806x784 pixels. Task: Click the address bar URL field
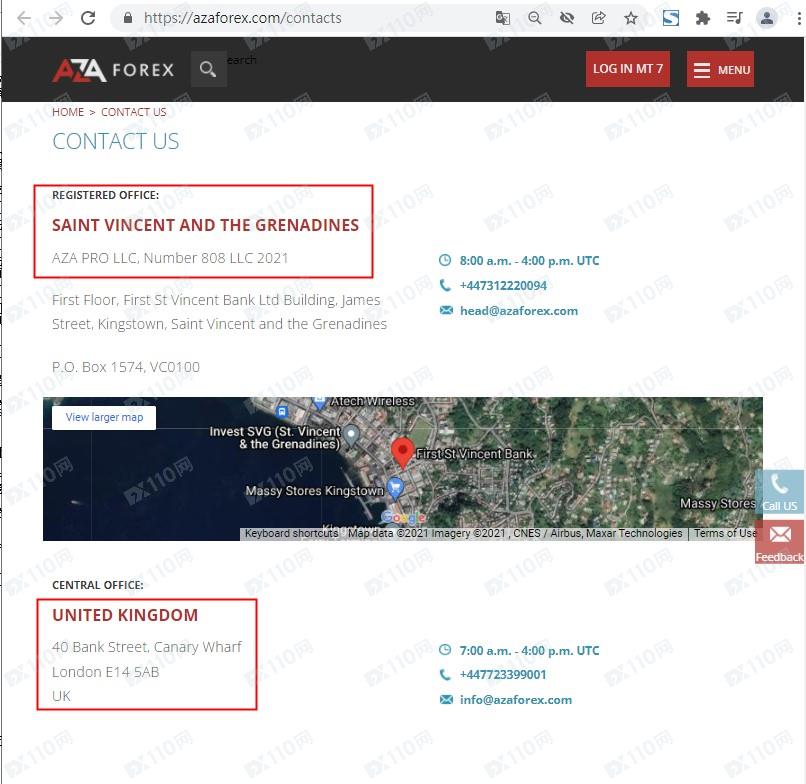pos(303,19)
